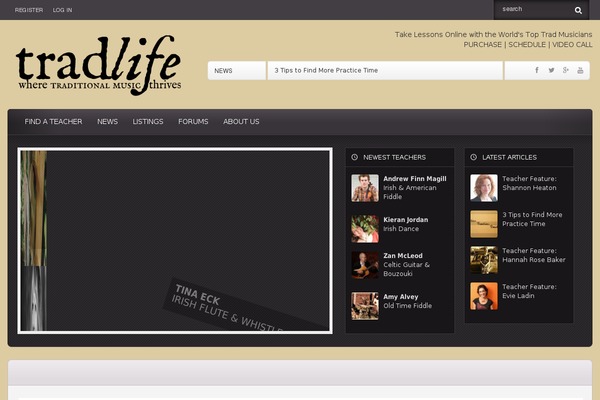Open the About Us menu item
The image size is (600, 400).
click(241, 122)
